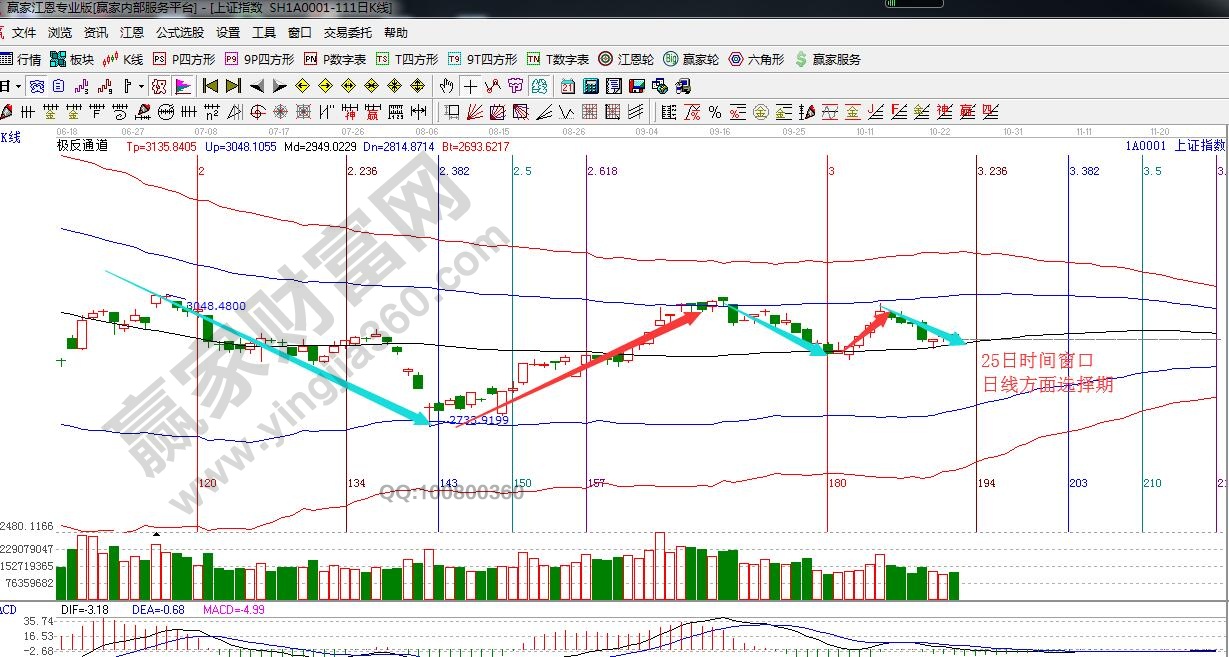1229x657 pixels.
Task: Click the calendar date icon
Action: [x=568, y=86]
